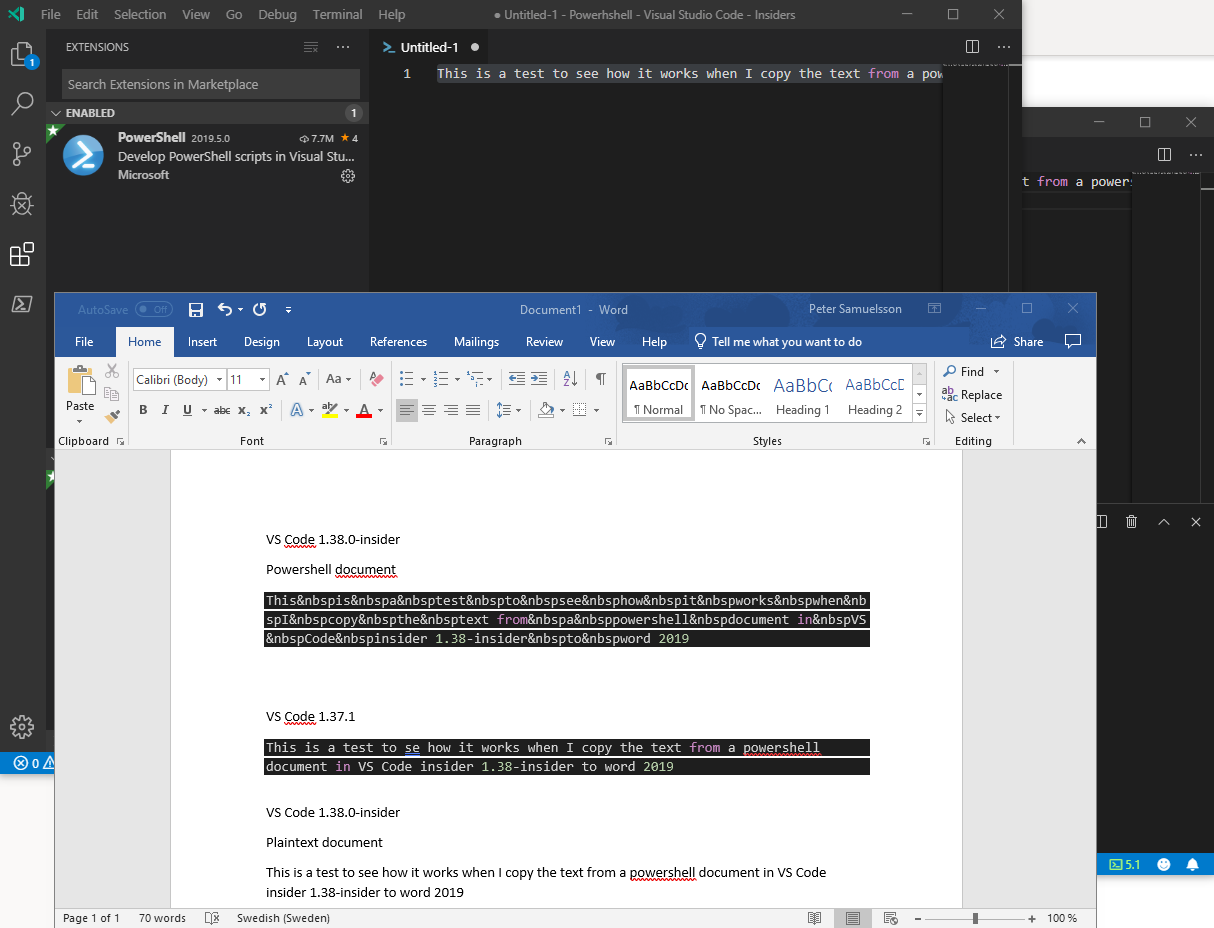Cut selection with the scissors icon
Viewport: 1214px width, 928px height.
(x=112, y=372)
